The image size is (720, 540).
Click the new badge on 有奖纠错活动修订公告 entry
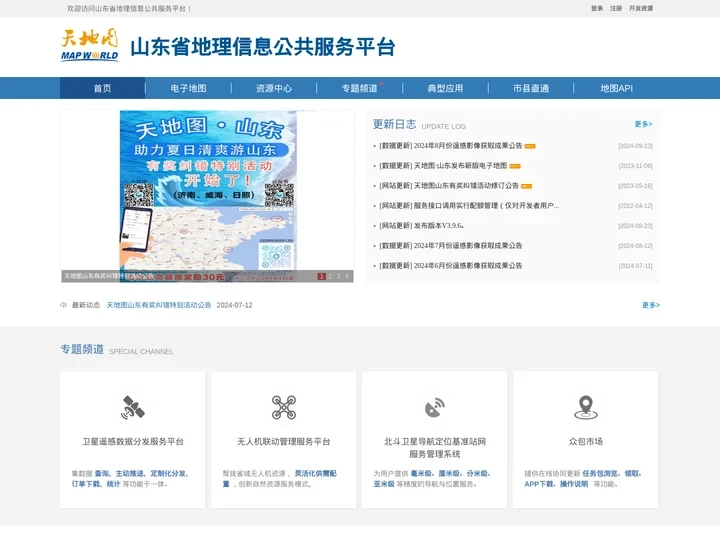pyautogui.click(x=526, y=186)
